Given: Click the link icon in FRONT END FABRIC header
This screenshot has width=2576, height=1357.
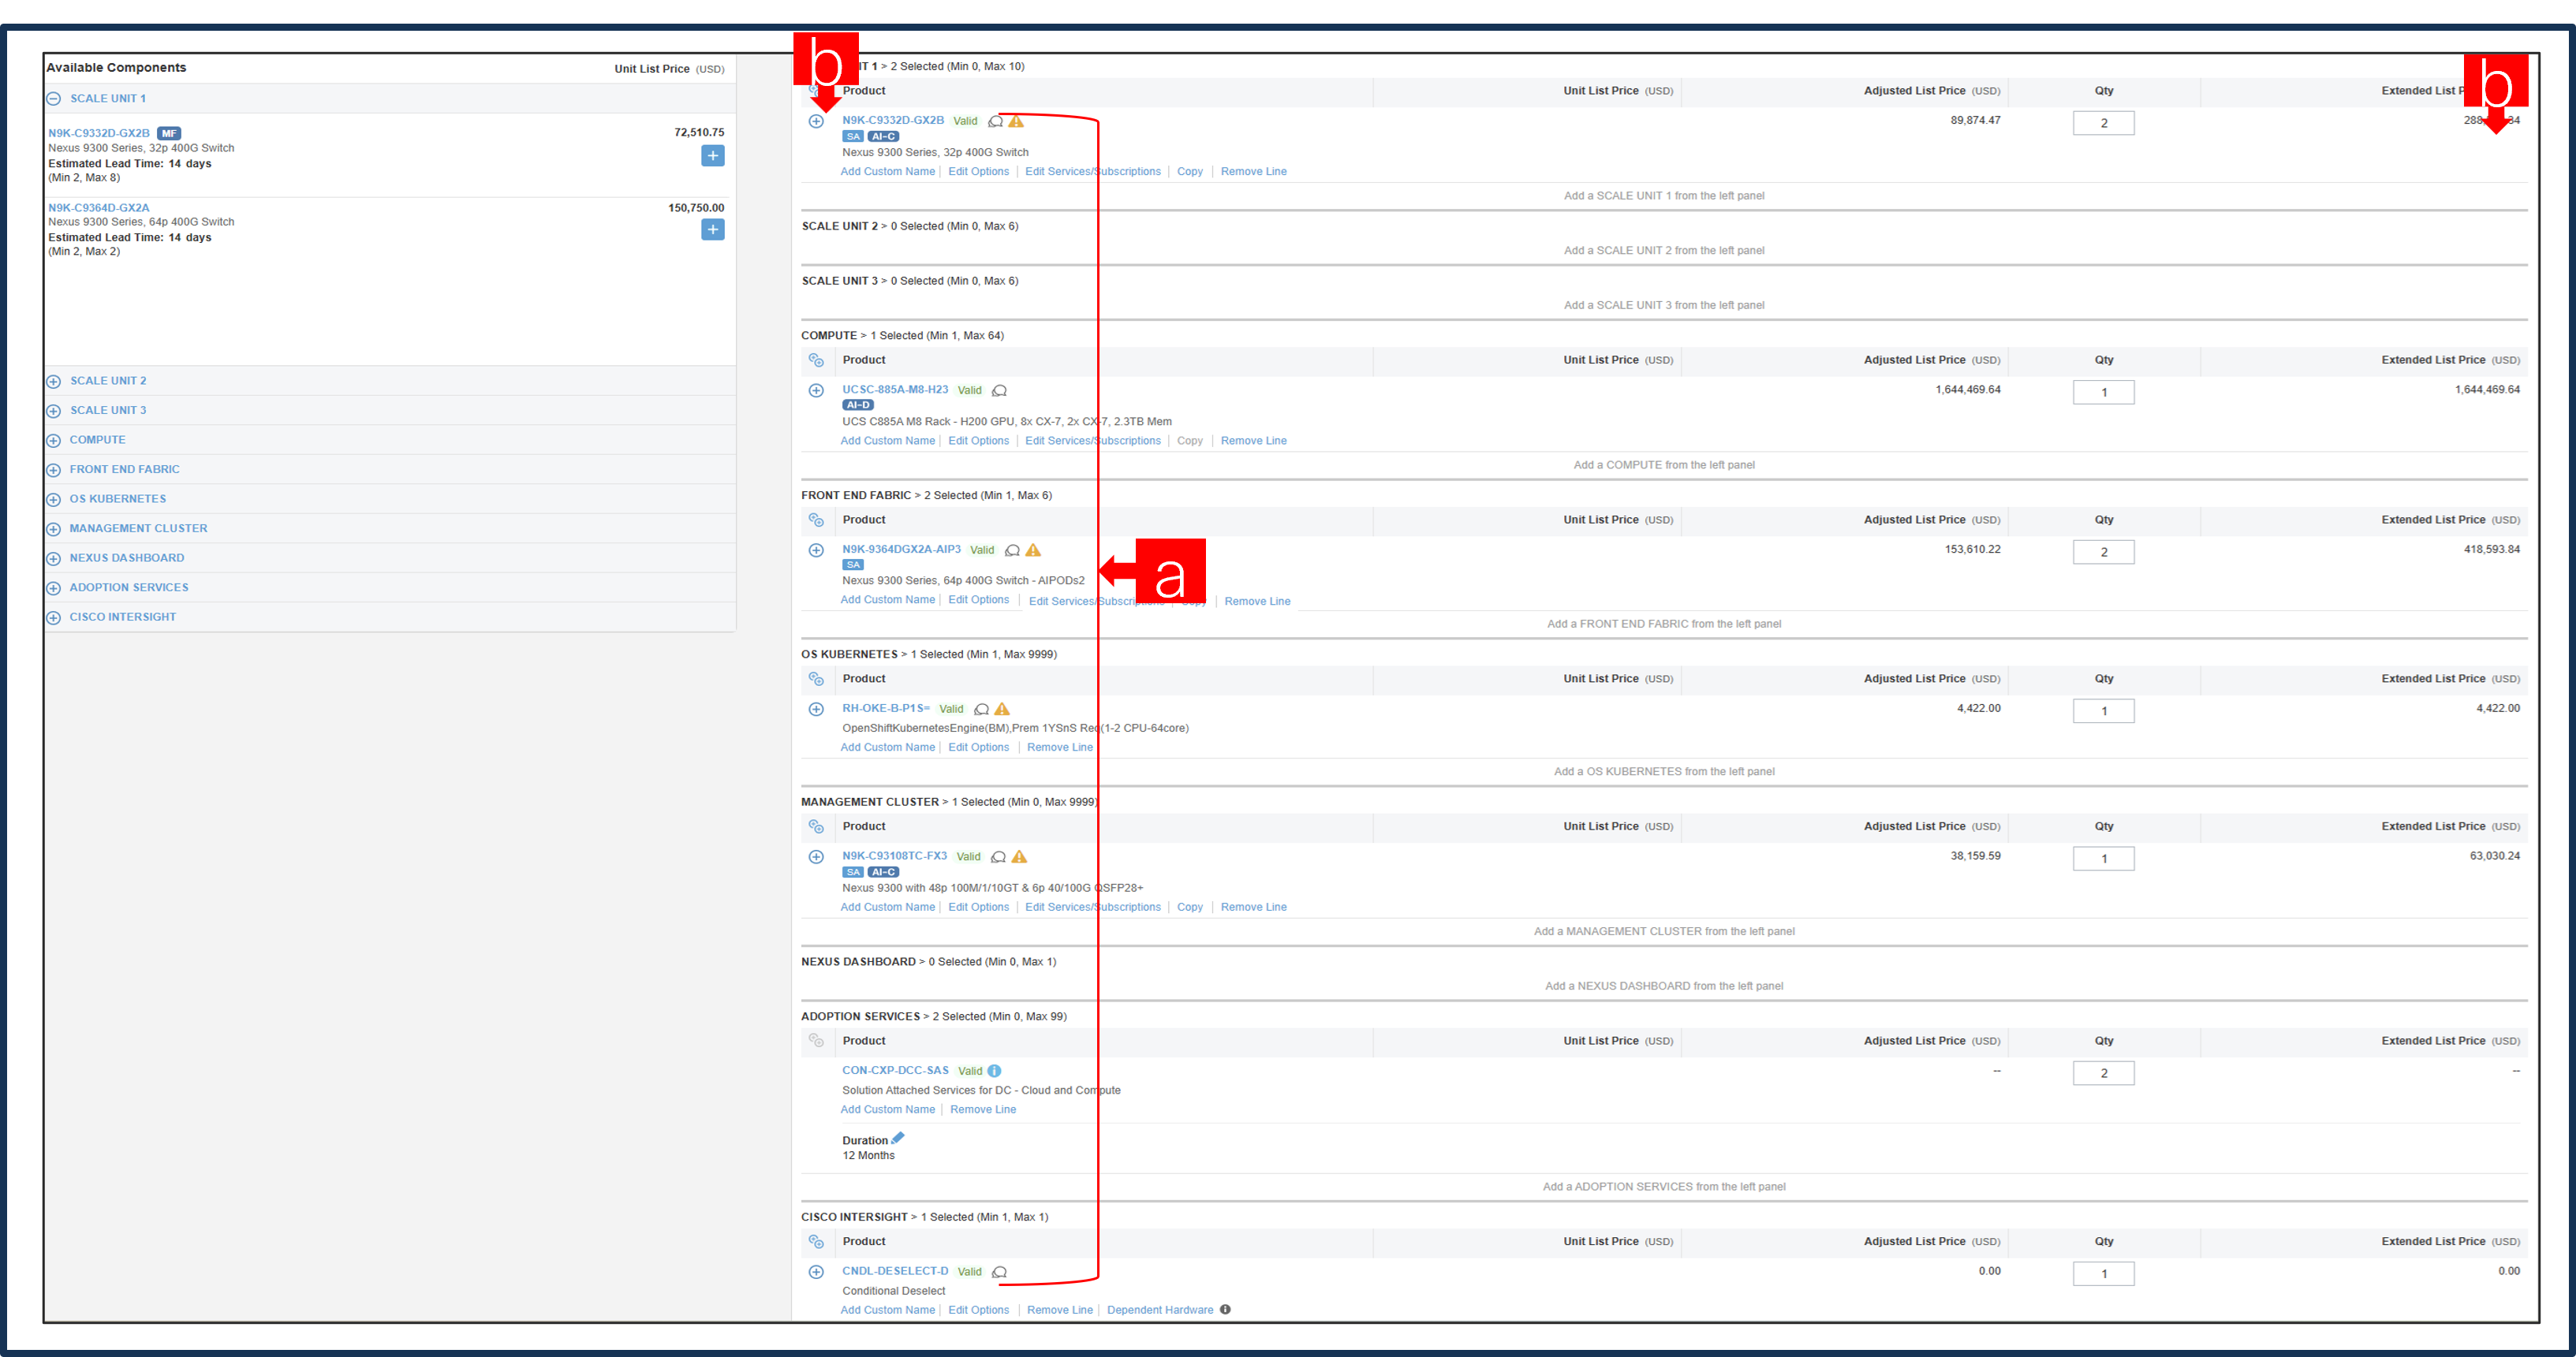Looking at the screenshot, I should (x=816, y=519).
